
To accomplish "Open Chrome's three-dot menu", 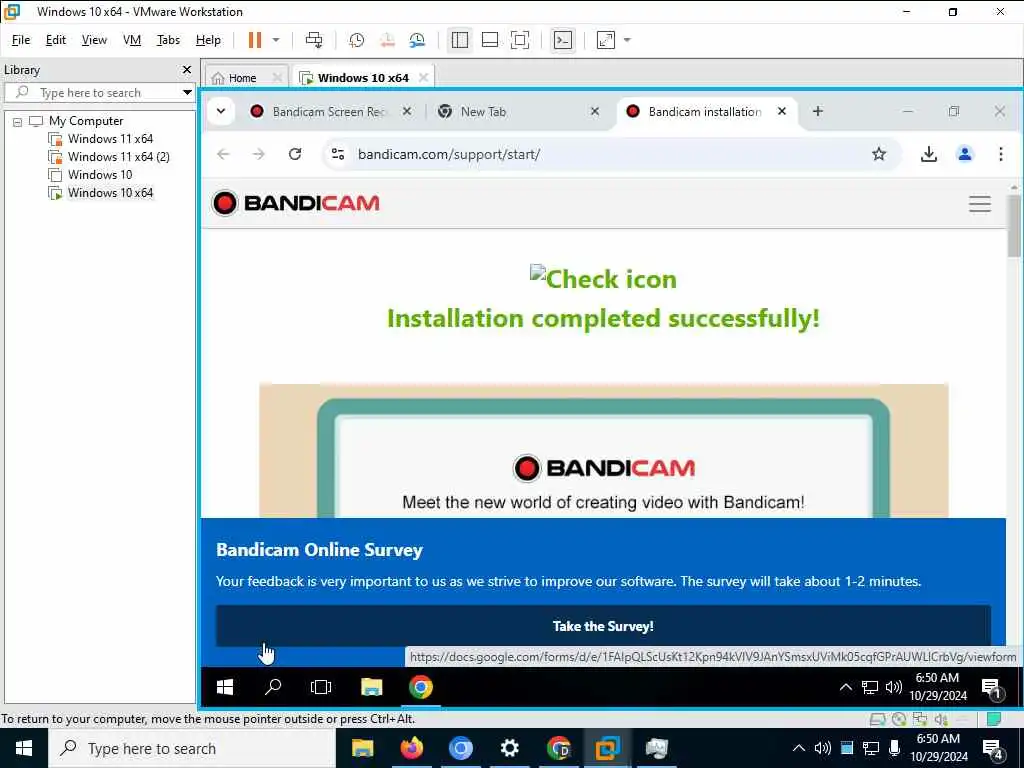I will point(1000,154).
